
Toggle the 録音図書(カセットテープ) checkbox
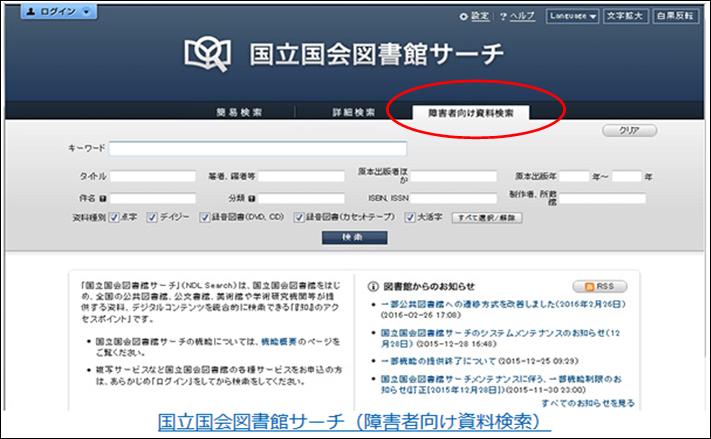[x=299, y=218]
